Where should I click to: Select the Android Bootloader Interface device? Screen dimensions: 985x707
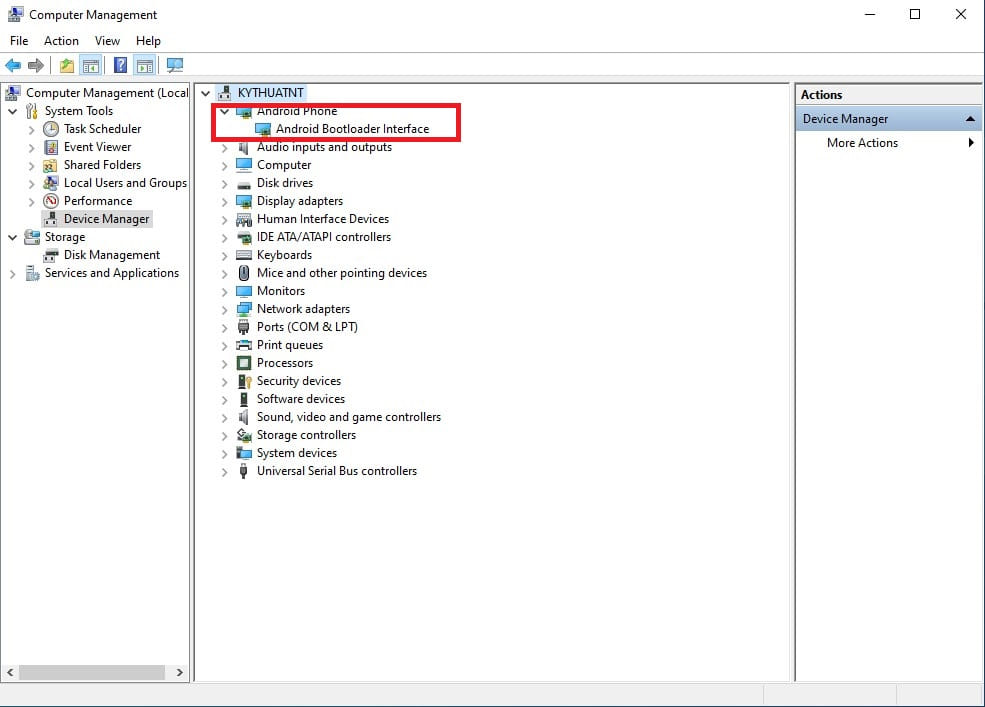tap(352, 129)
